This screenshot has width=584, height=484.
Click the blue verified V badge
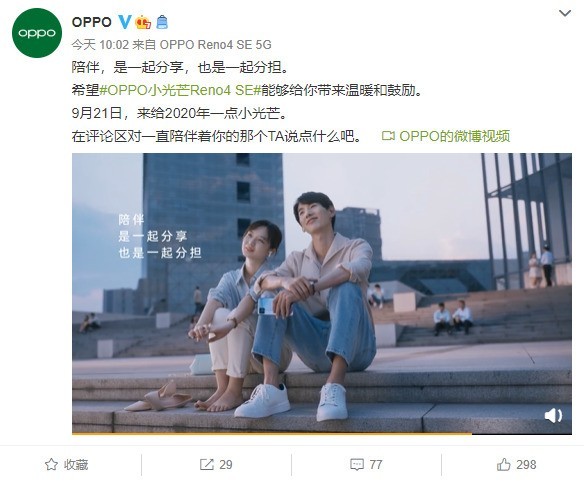(125, 22)
